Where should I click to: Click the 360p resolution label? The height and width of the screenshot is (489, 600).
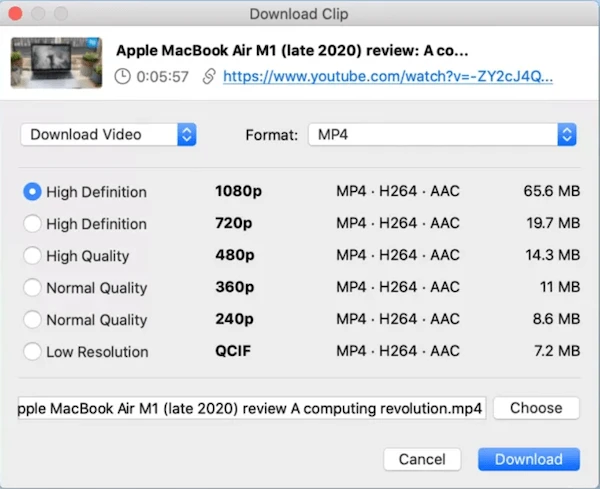point(235,287)
